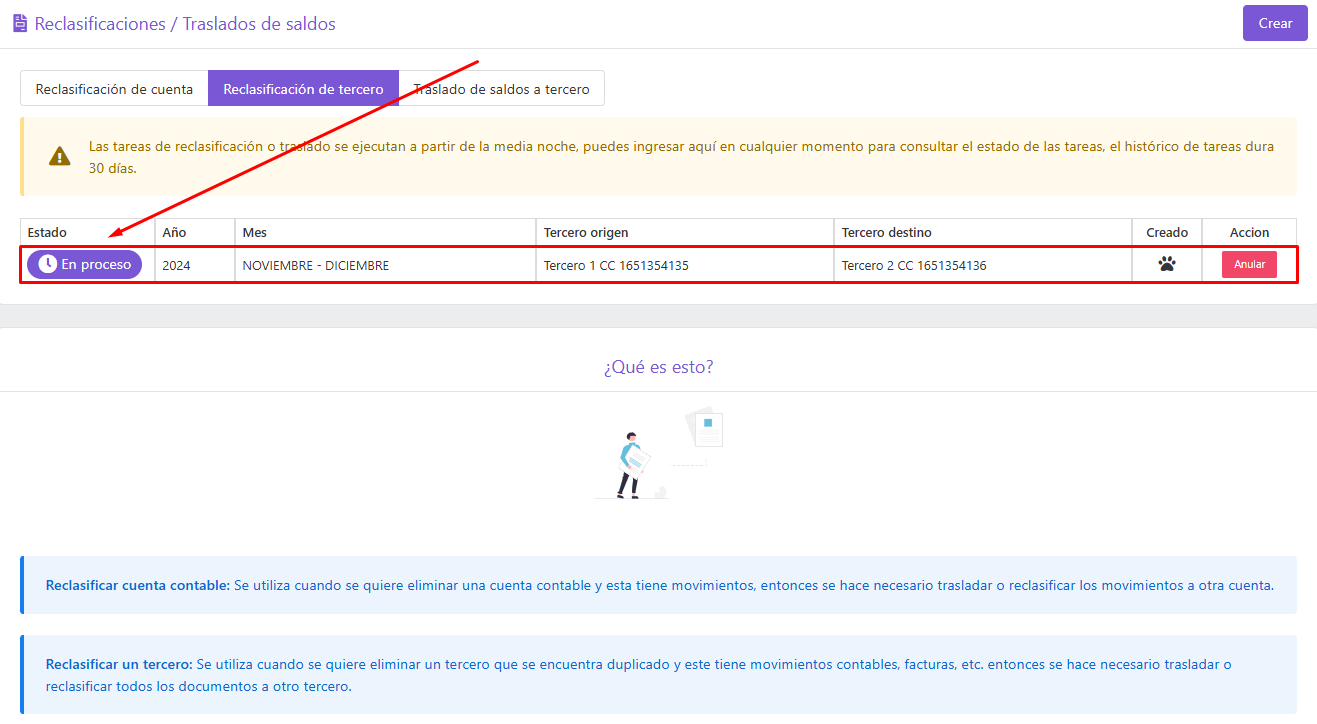Click the En proceso status badge
Viewport: 1317px width, 724px height.
tap(85, 265)
